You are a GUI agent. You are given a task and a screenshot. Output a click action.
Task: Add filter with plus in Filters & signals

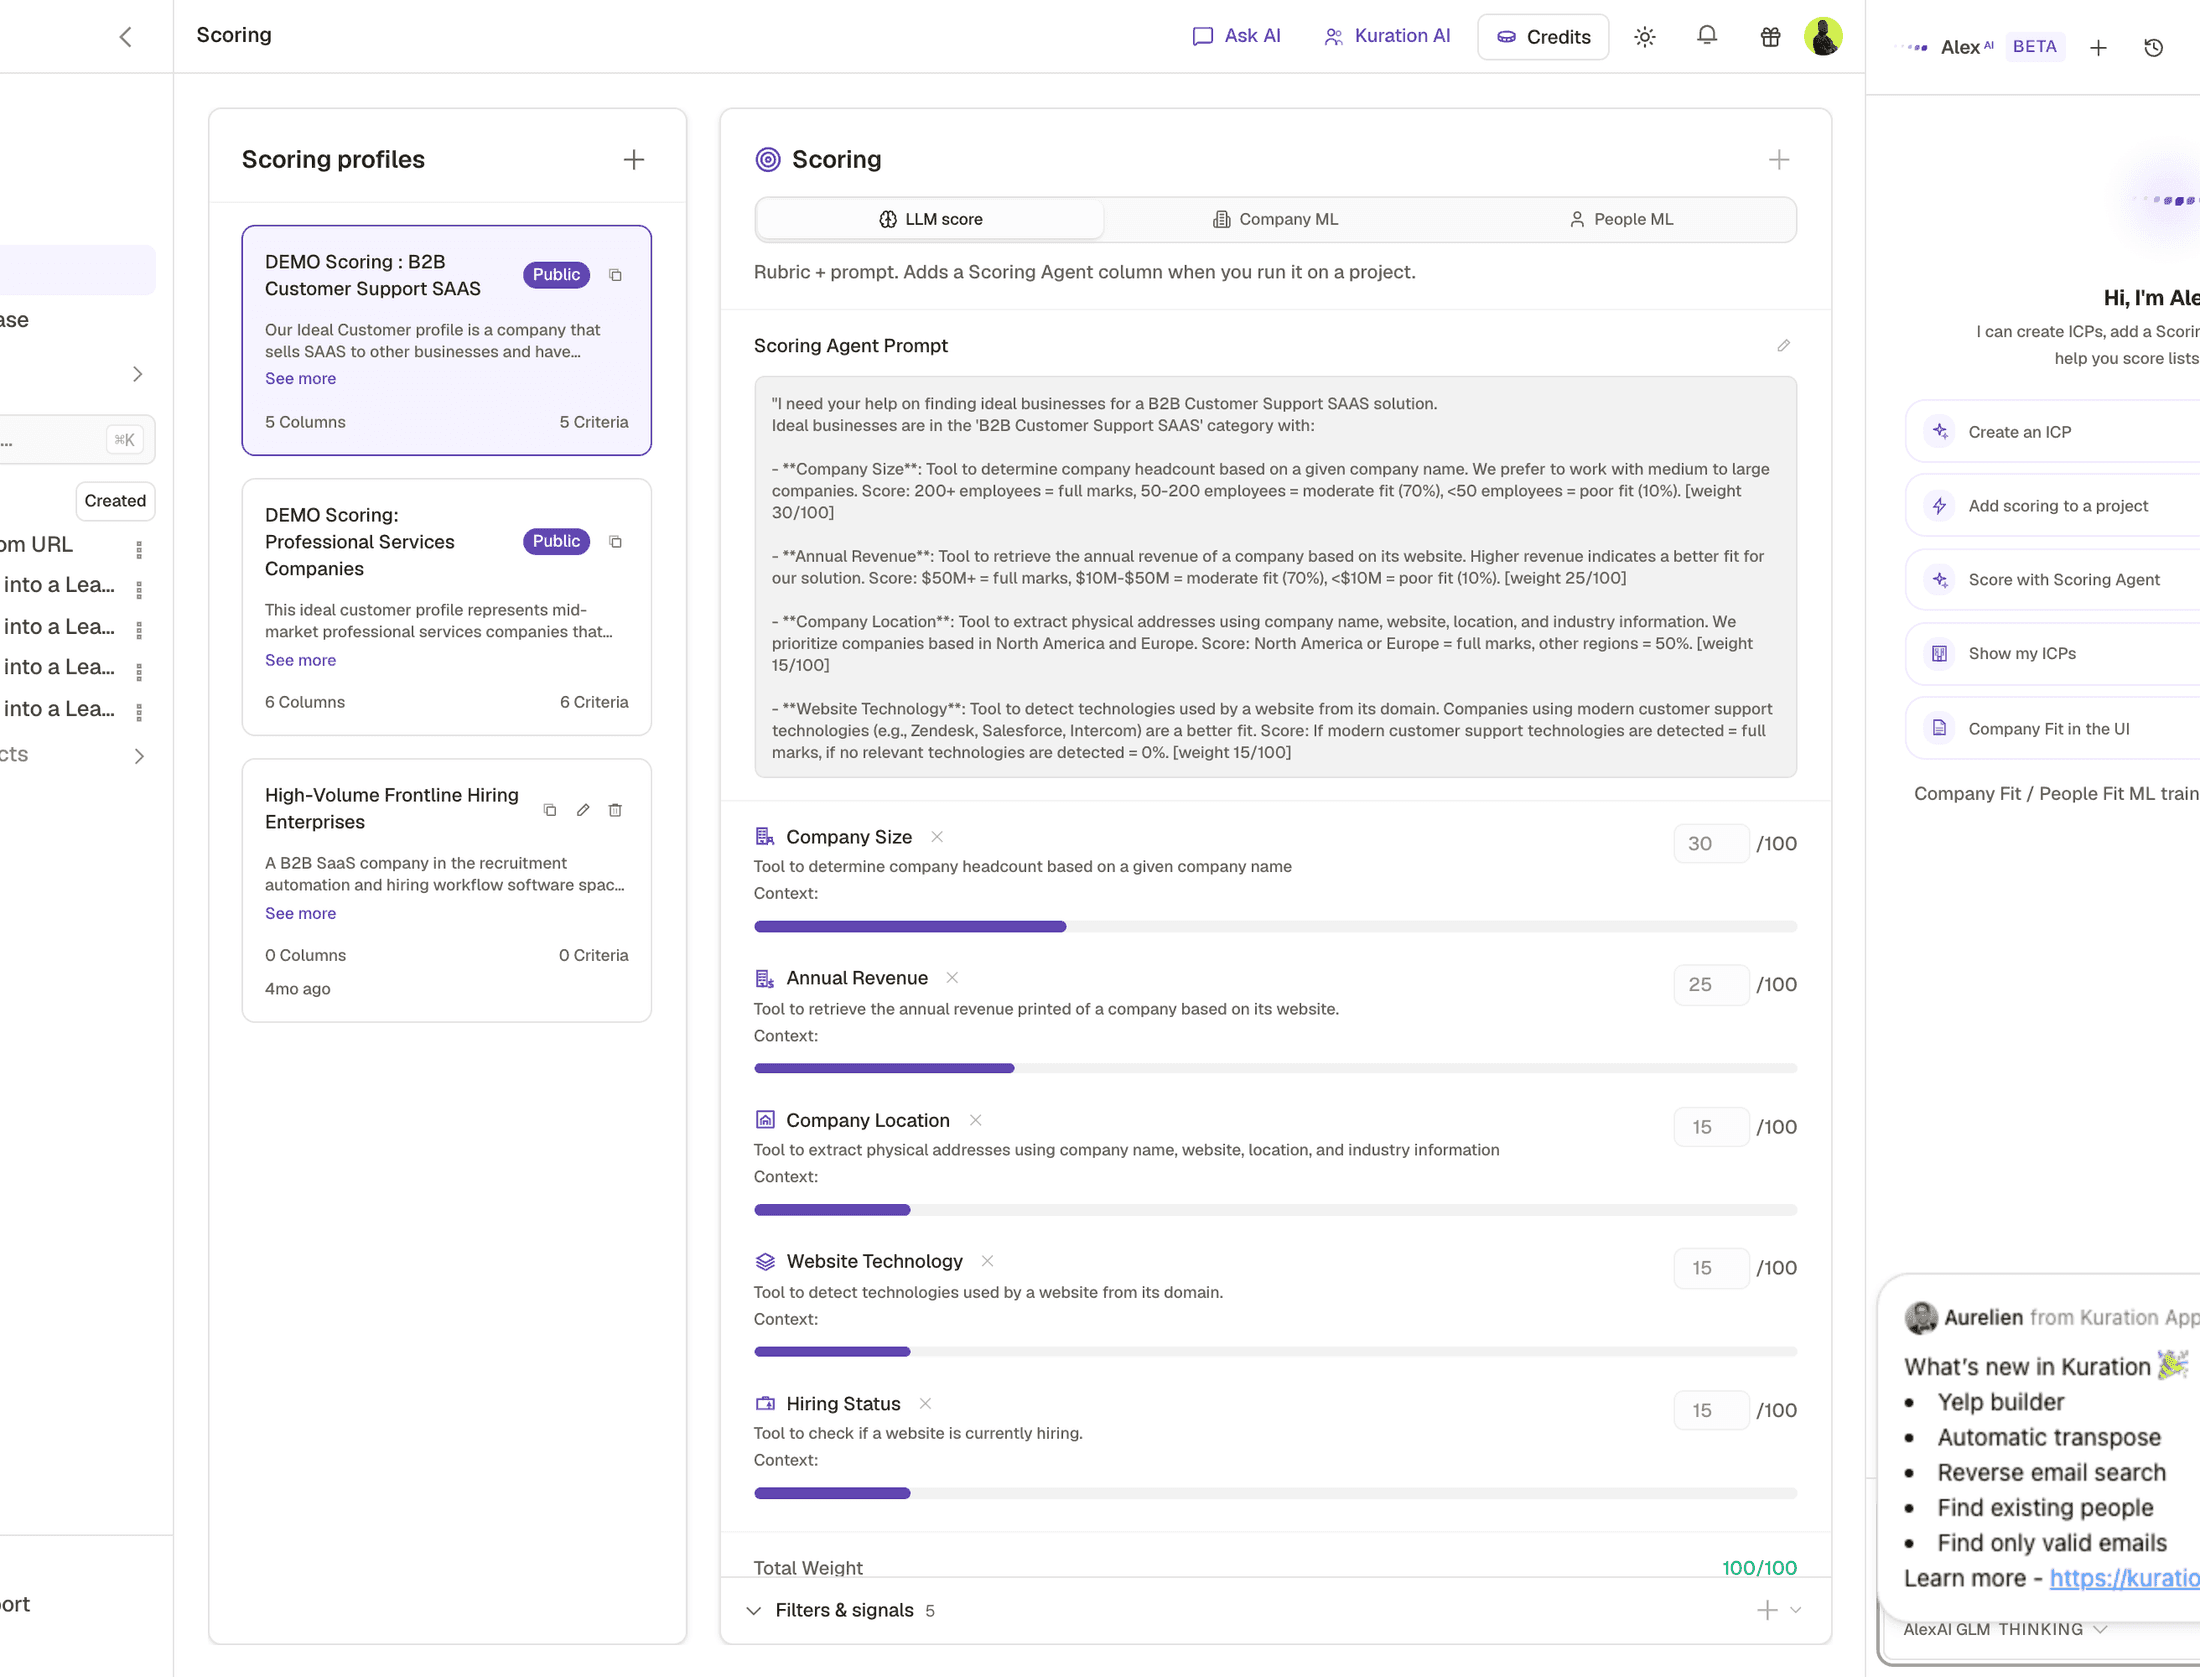1767,1611
